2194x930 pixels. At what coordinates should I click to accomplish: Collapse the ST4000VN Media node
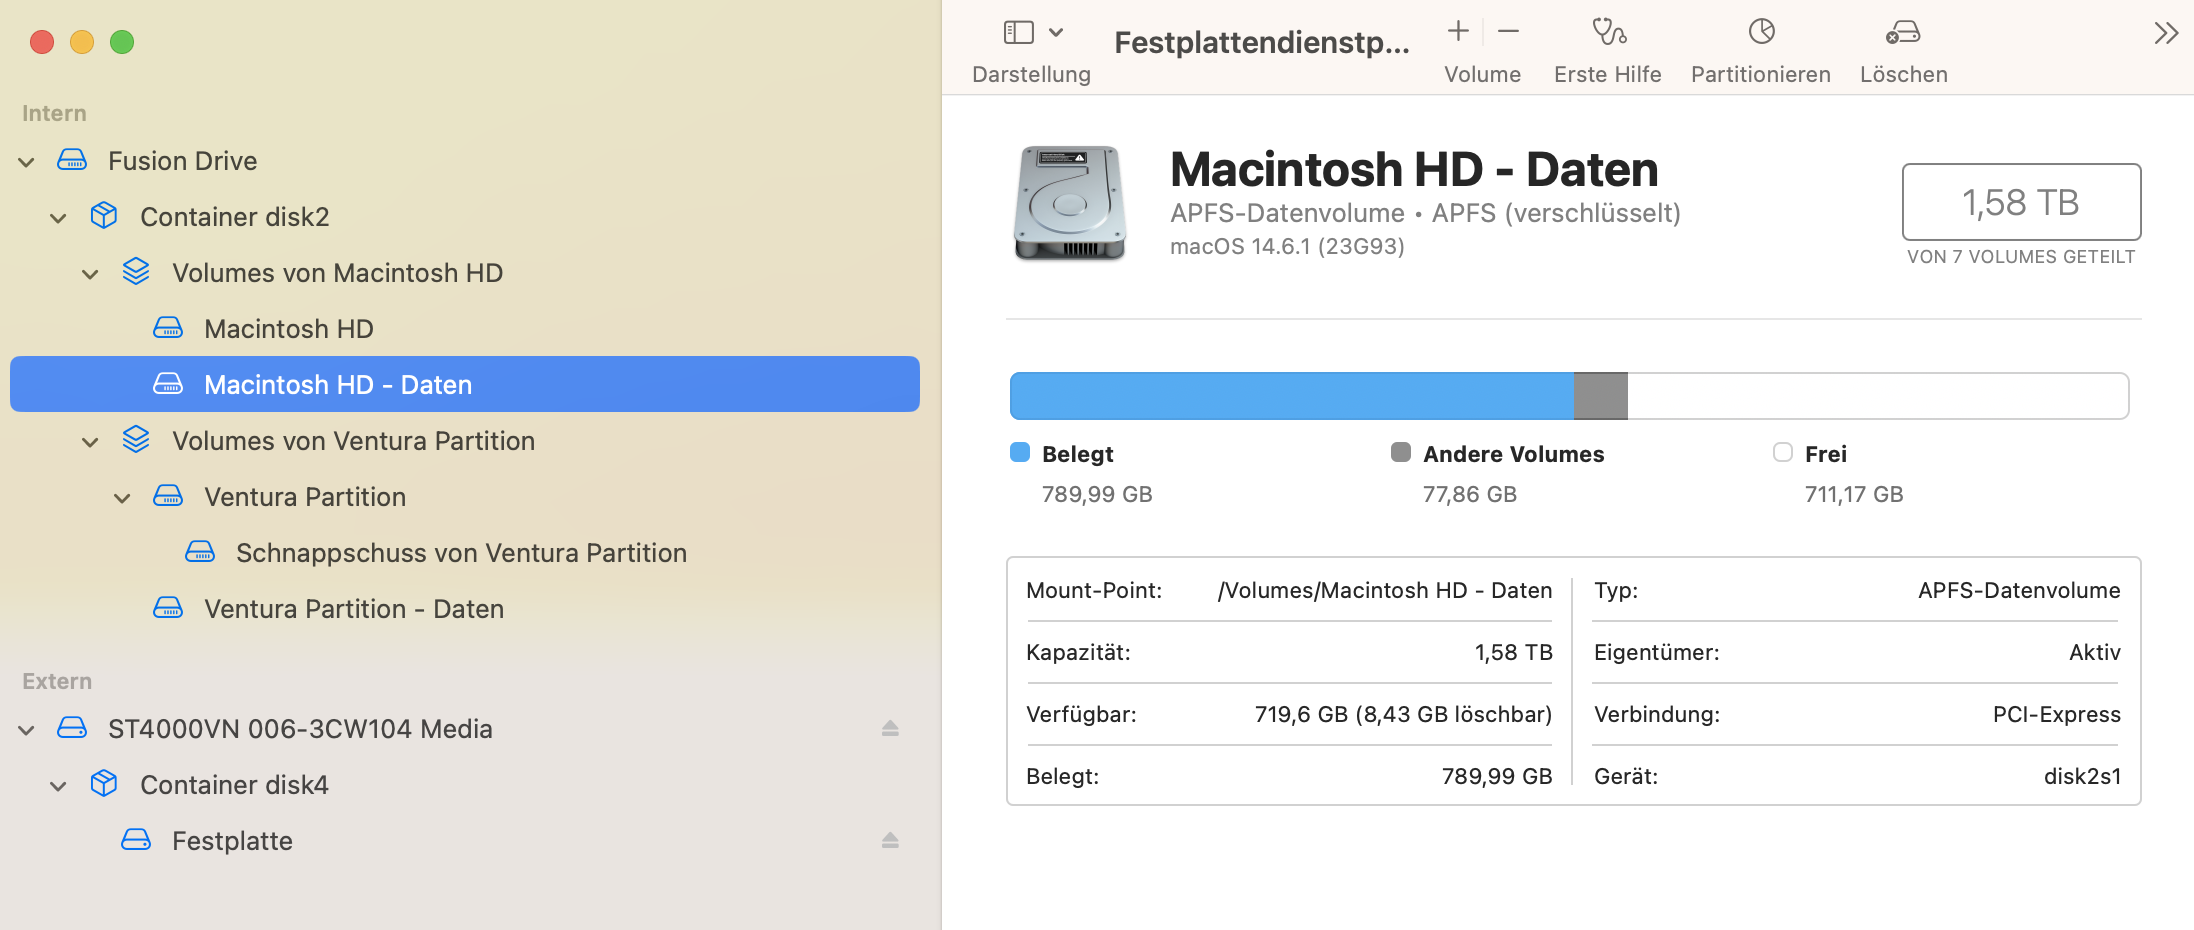pyautogui.click(x=27, y=730)
